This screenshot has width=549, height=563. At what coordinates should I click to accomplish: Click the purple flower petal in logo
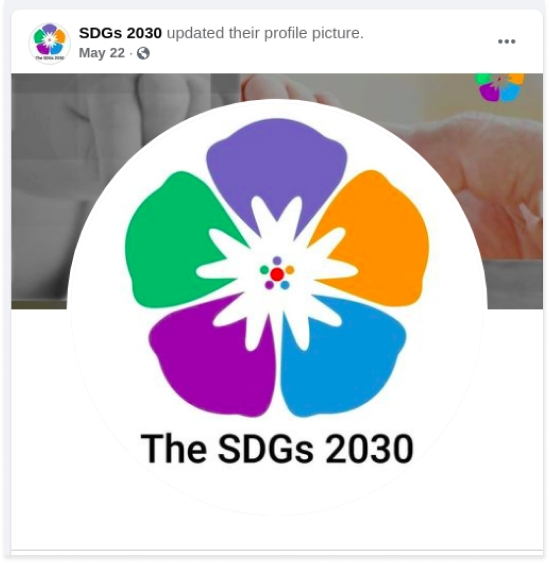tap(276, 162)
